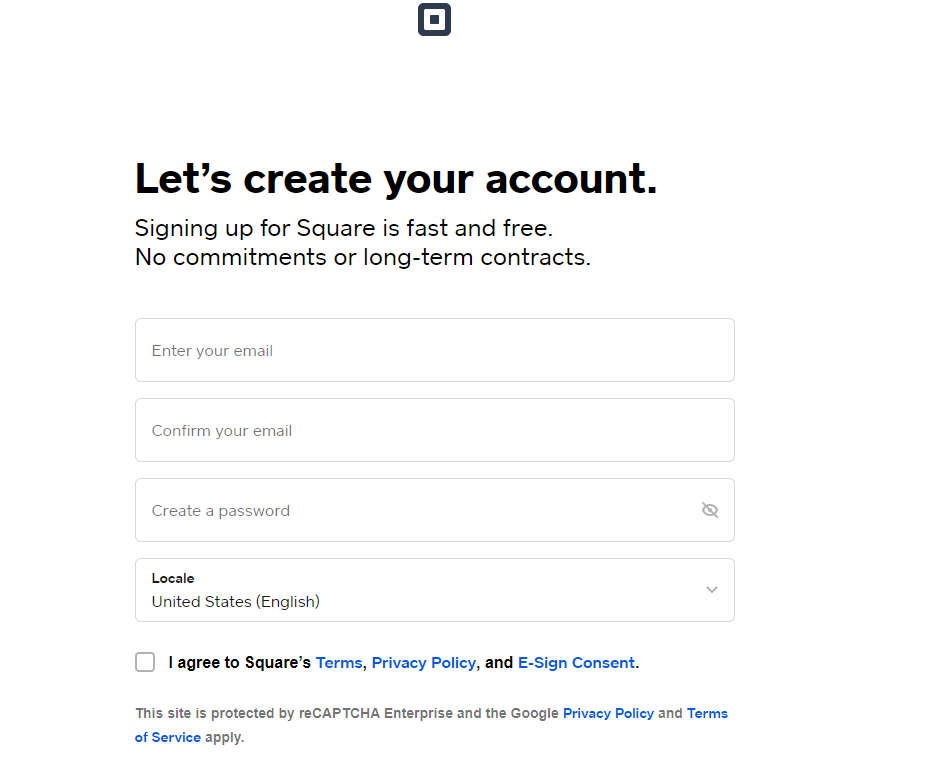The width and height of the screenshot is (930, 758).
Task: Focus the Create a password field
Action: click(435, 510)
